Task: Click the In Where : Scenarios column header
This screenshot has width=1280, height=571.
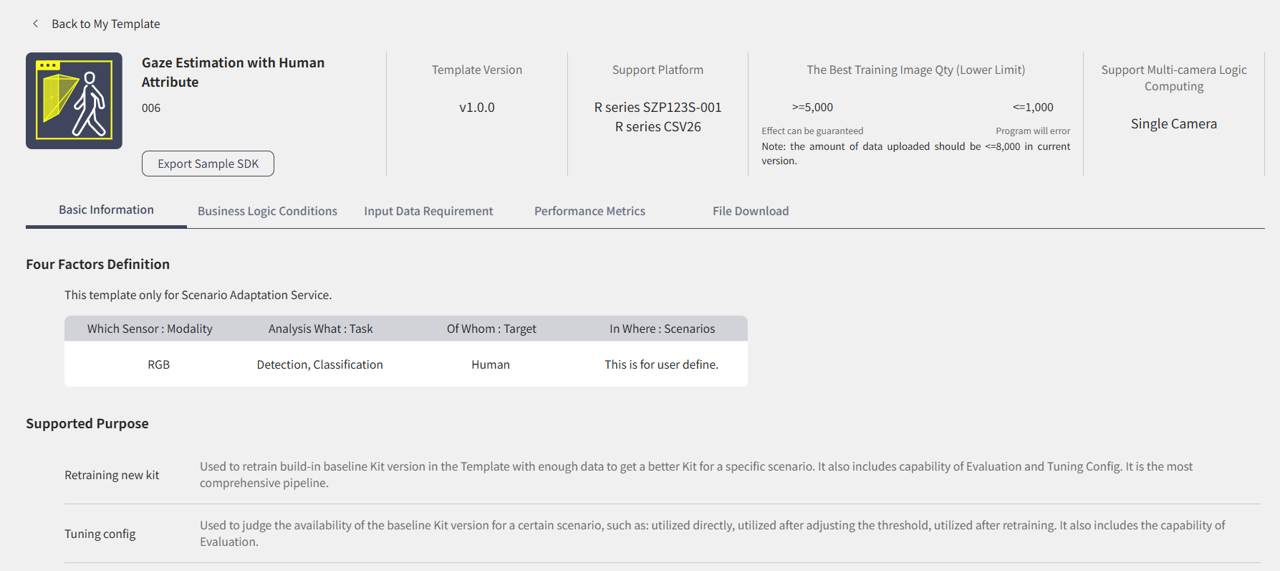Action: click(662, 329)
